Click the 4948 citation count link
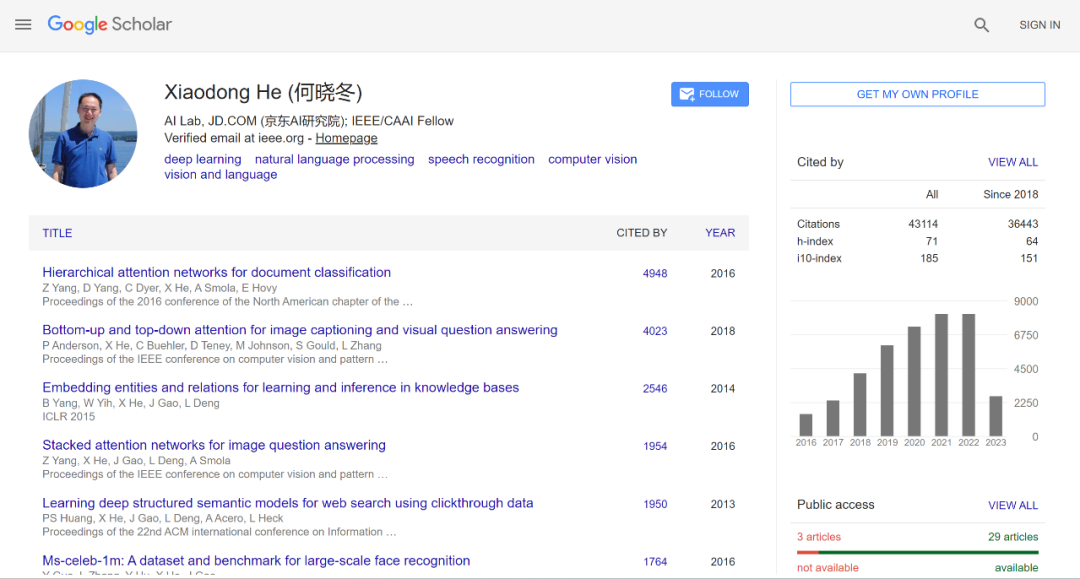 coord(655,273)
